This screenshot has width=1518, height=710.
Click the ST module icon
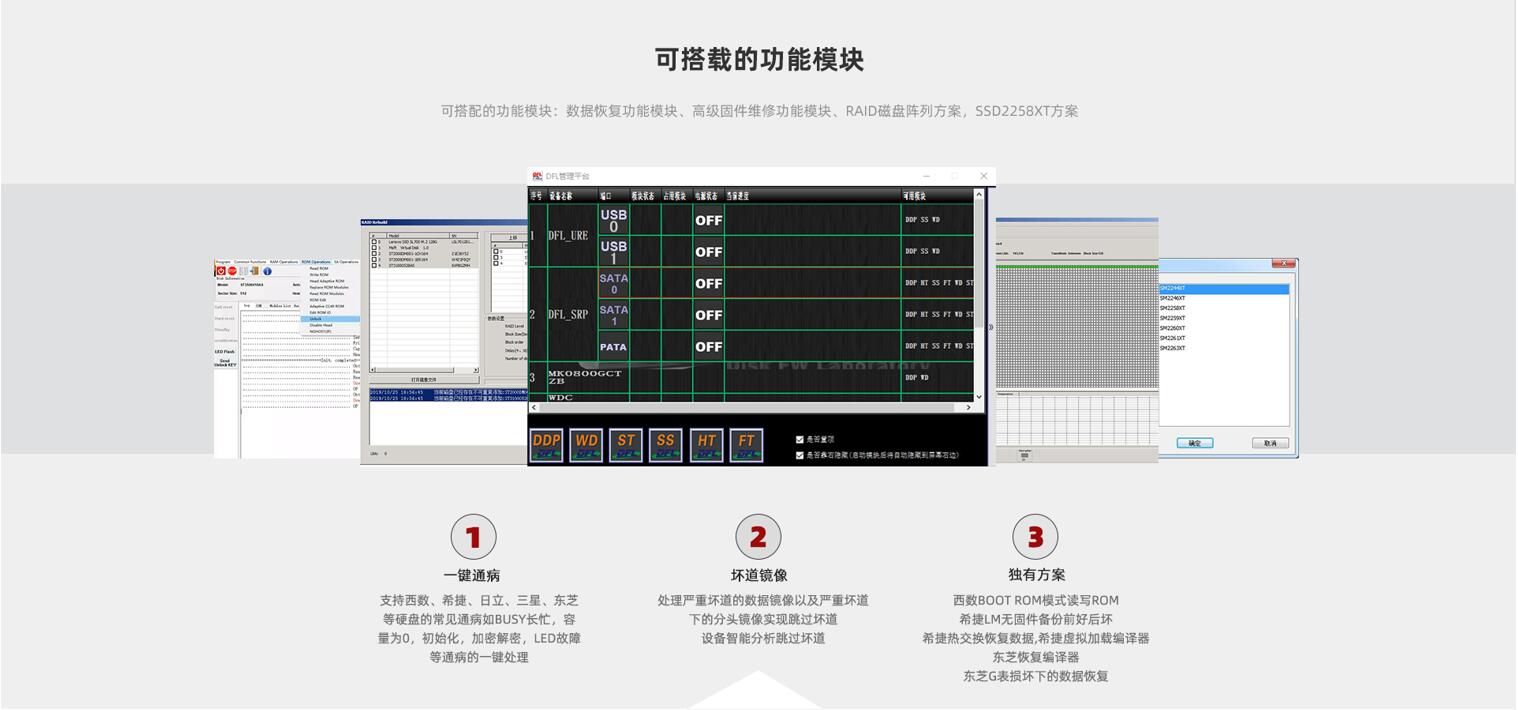tap(626, 446)
